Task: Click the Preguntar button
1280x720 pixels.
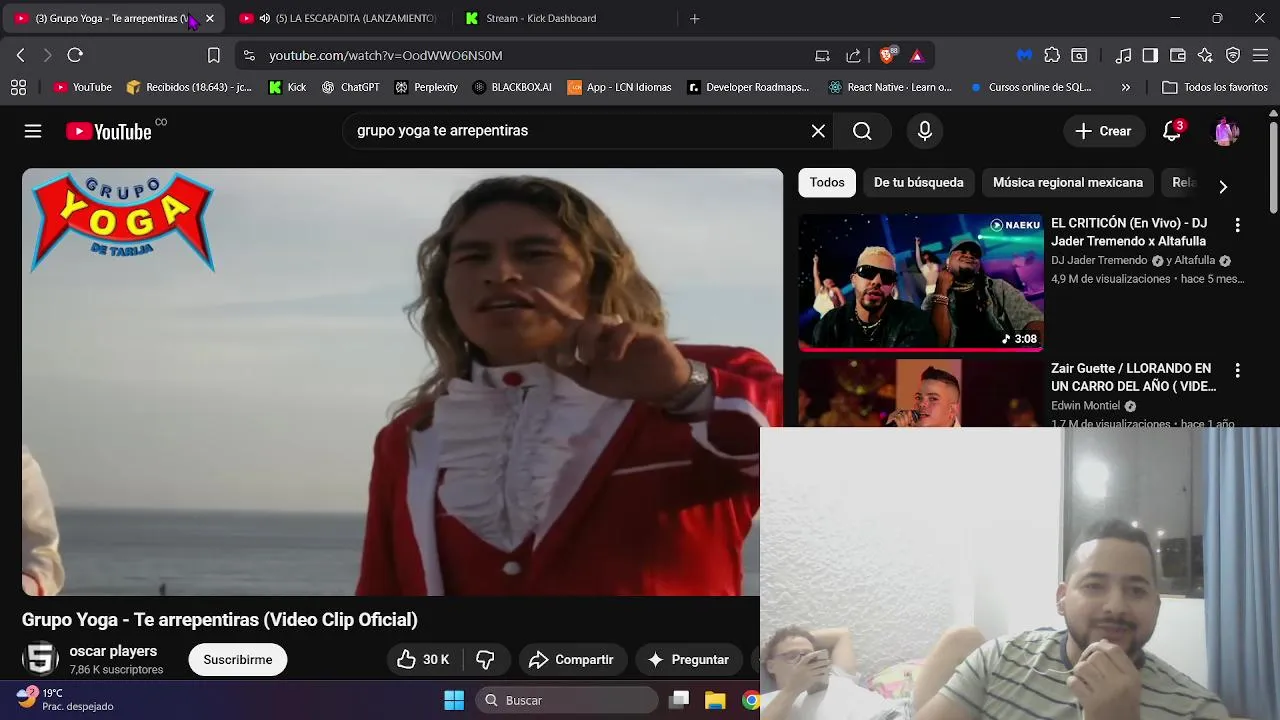Action: click(688, 660)
